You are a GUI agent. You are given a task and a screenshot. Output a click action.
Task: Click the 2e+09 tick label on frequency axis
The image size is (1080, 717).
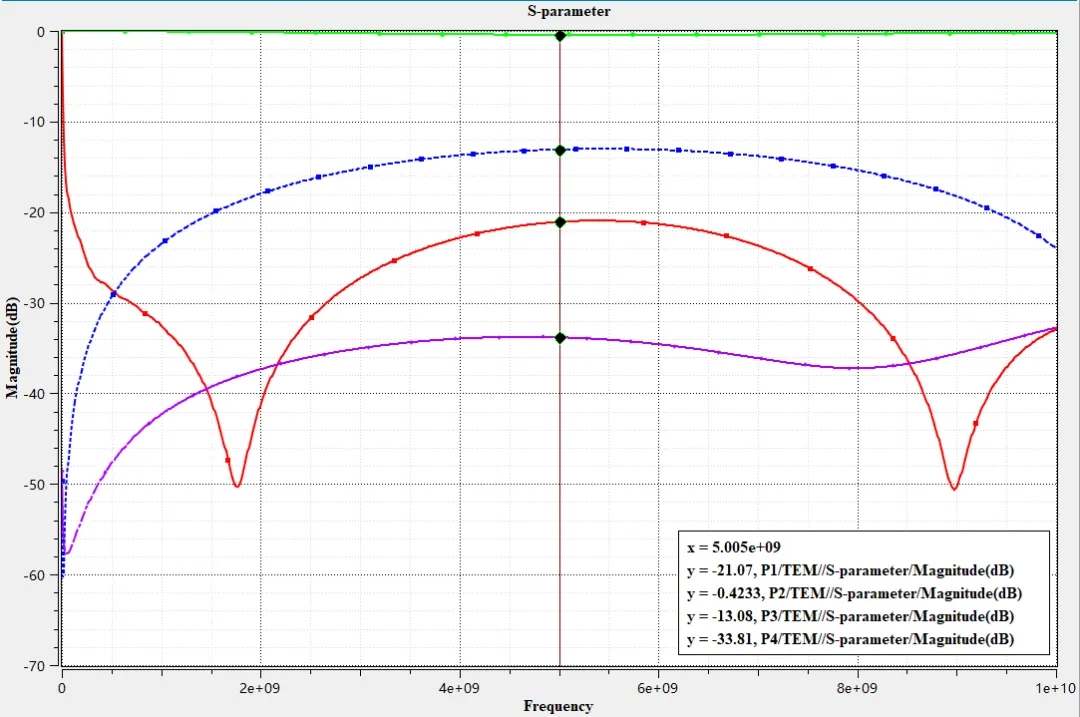coord(260,689)
